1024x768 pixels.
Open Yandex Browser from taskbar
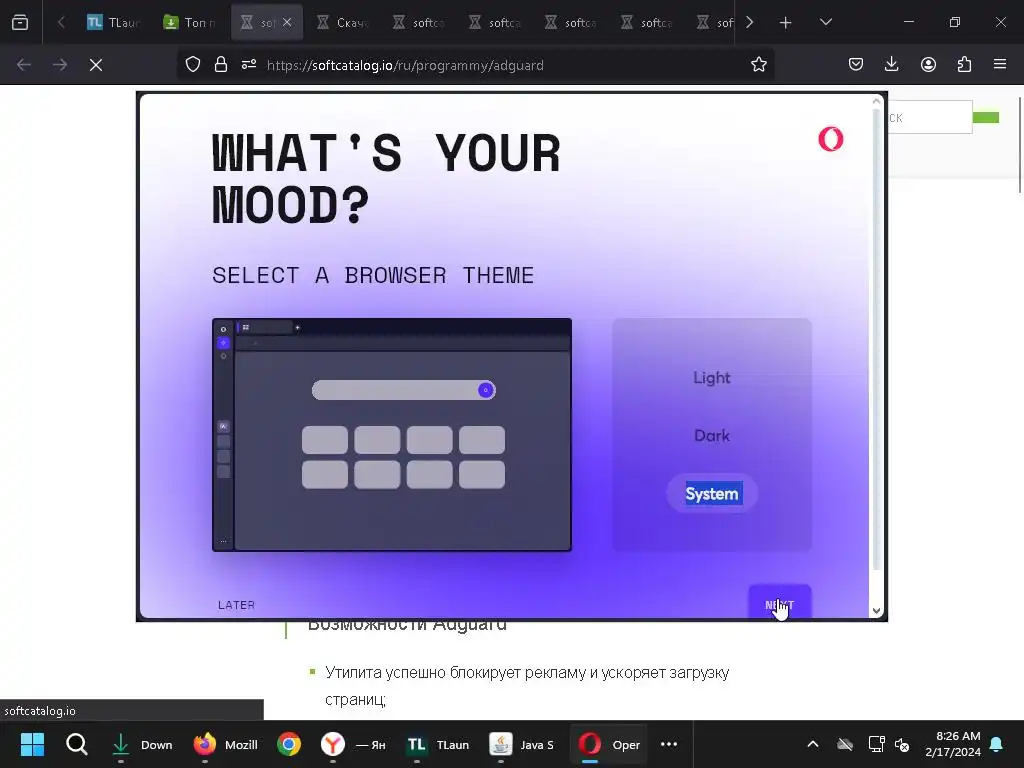(353, 744)
